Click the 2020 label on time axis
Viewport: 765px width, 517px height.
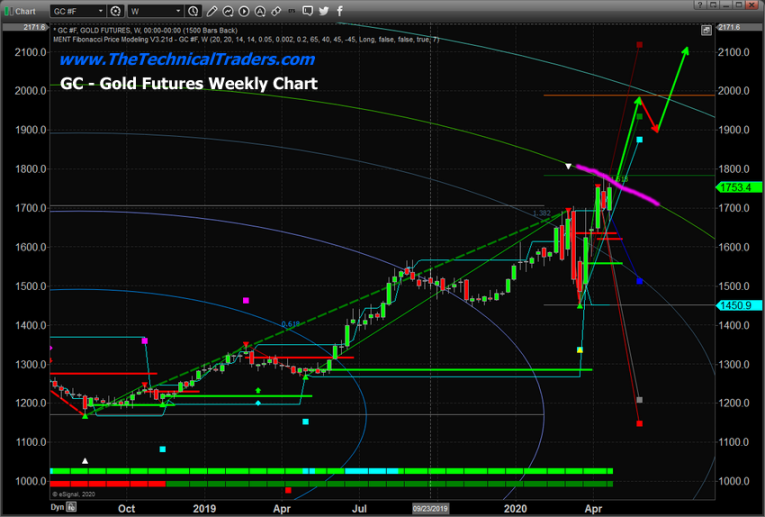coord(515,508)
